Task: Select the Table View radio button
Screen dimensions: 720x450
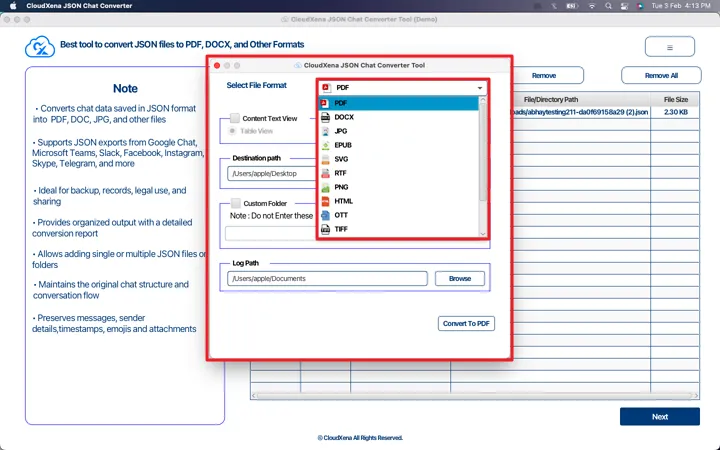Action: (x=234, y=130)
